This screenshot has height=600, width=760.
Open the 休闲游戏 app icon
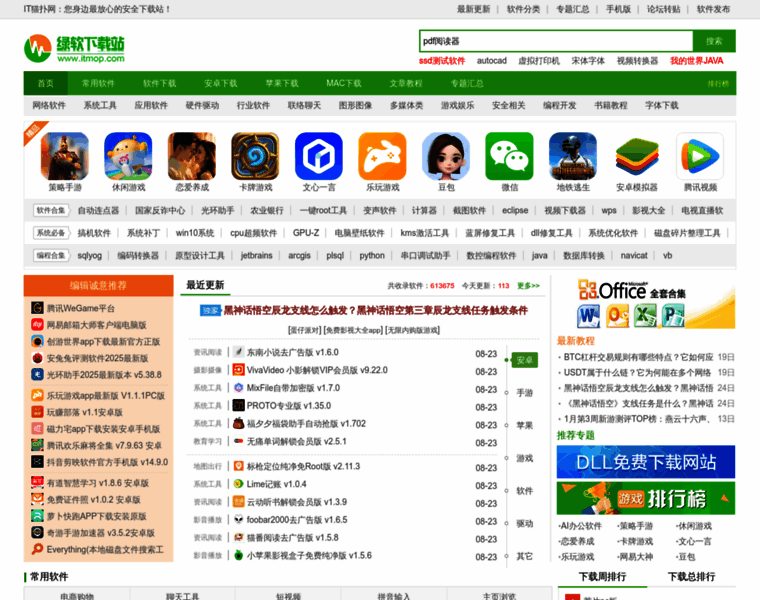(x=128, y=156)
